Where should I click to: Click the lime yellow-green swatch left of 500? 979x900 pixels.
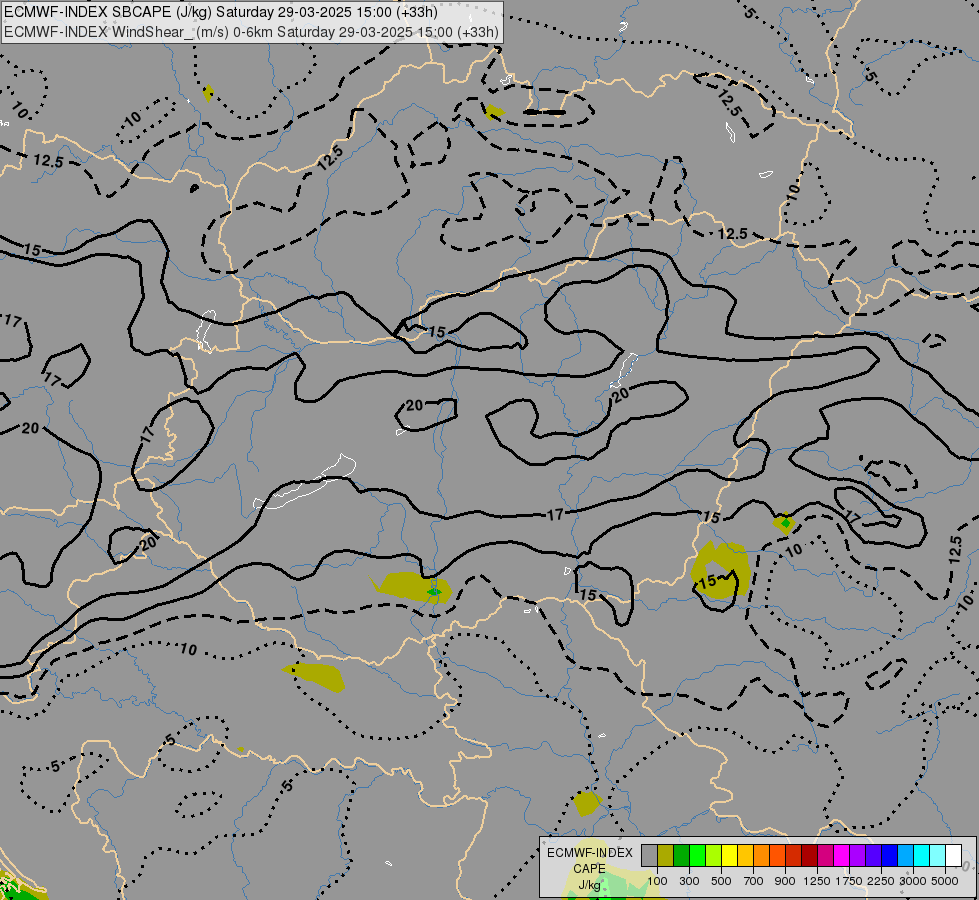714,856
